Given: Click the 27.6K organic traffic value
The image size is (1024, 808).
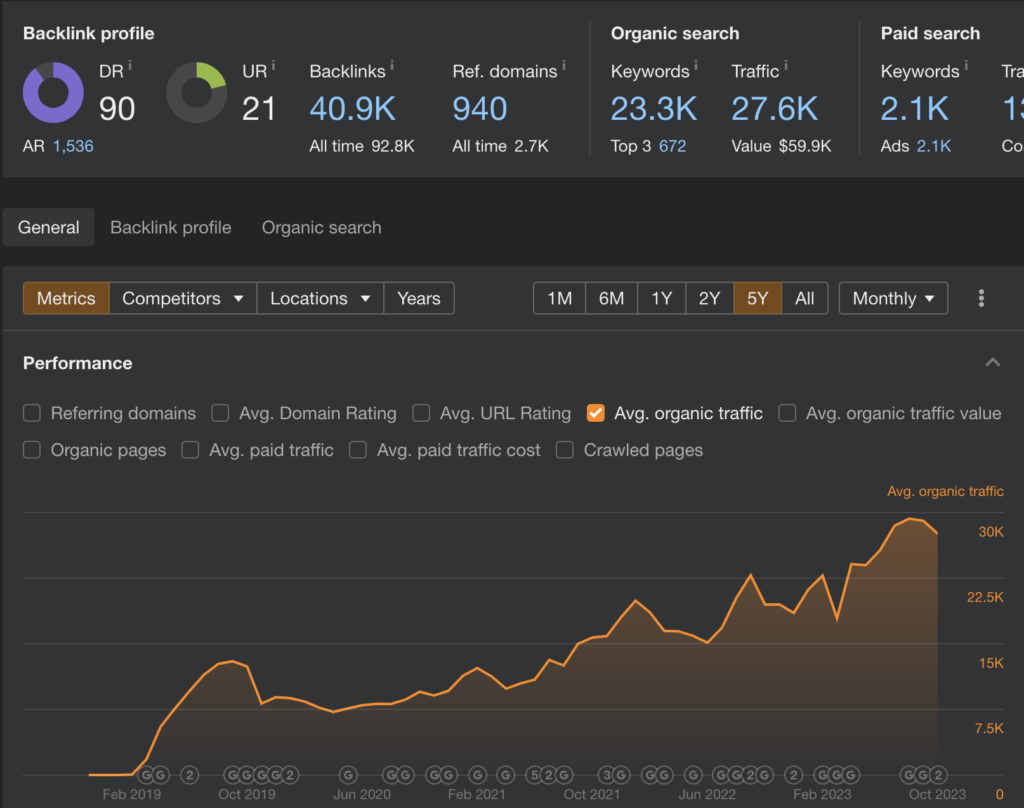Looking at the screenshot, I should click(x=775, y=109).
